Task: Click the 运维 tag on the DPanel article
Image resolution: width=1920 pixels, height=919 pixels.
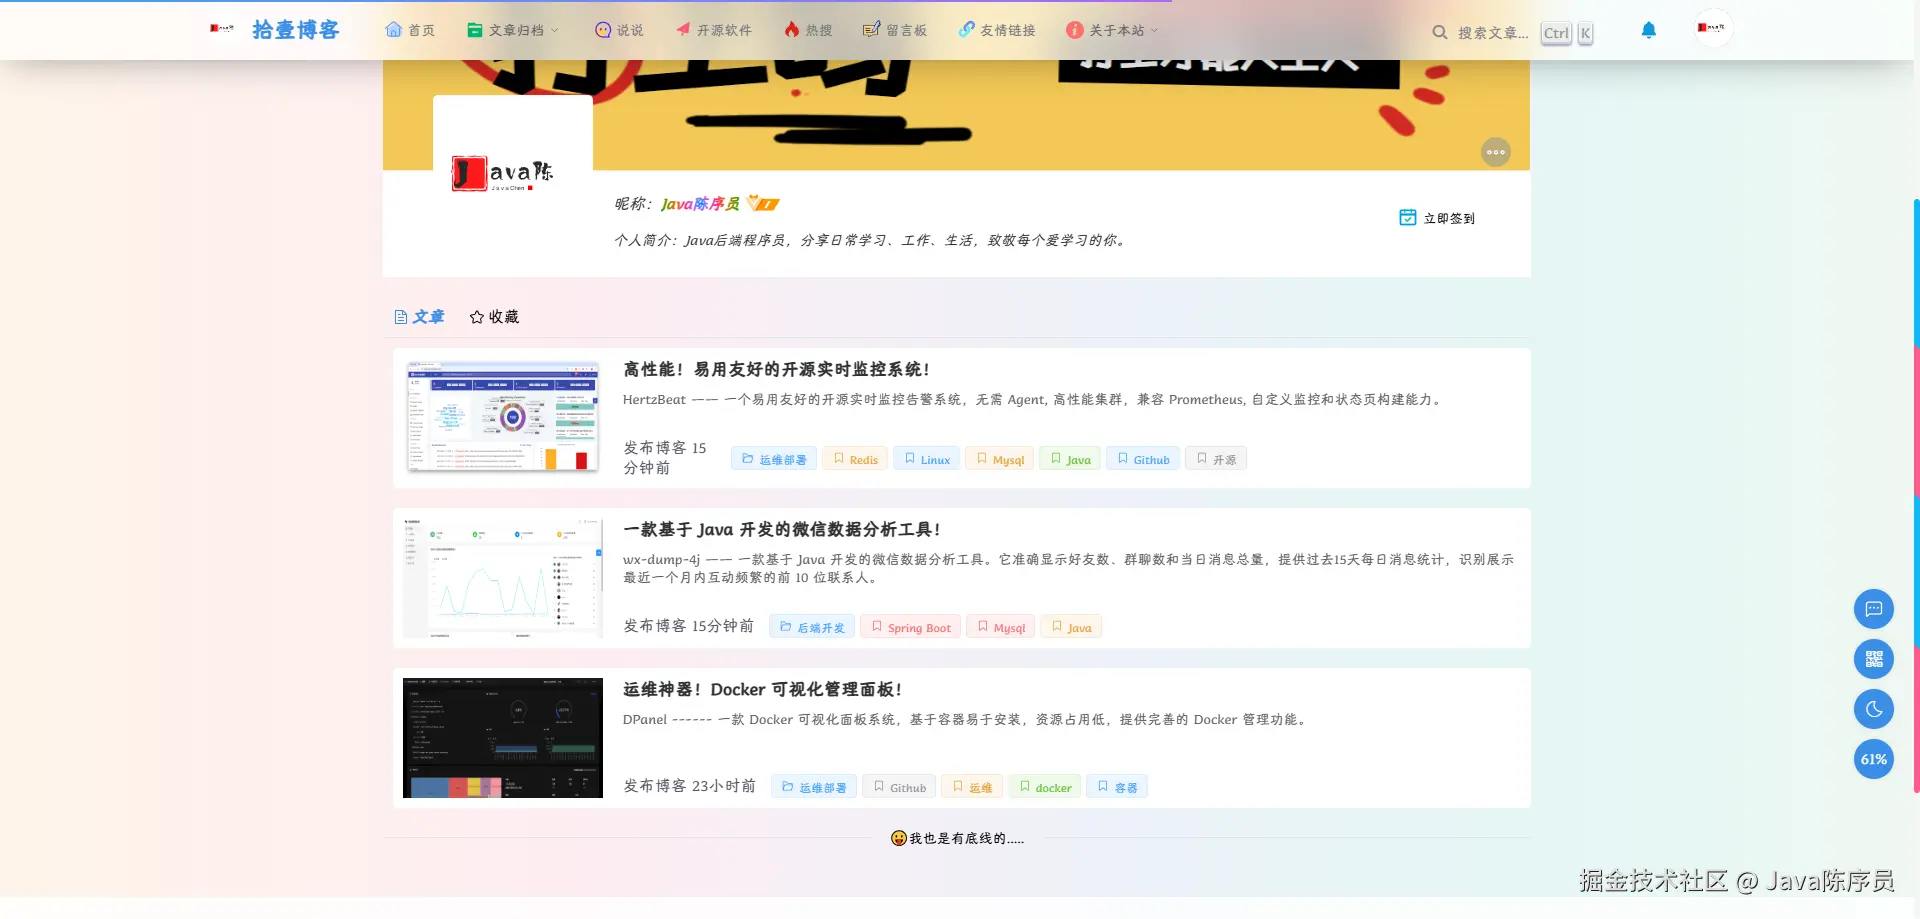Action: [972, 787]
